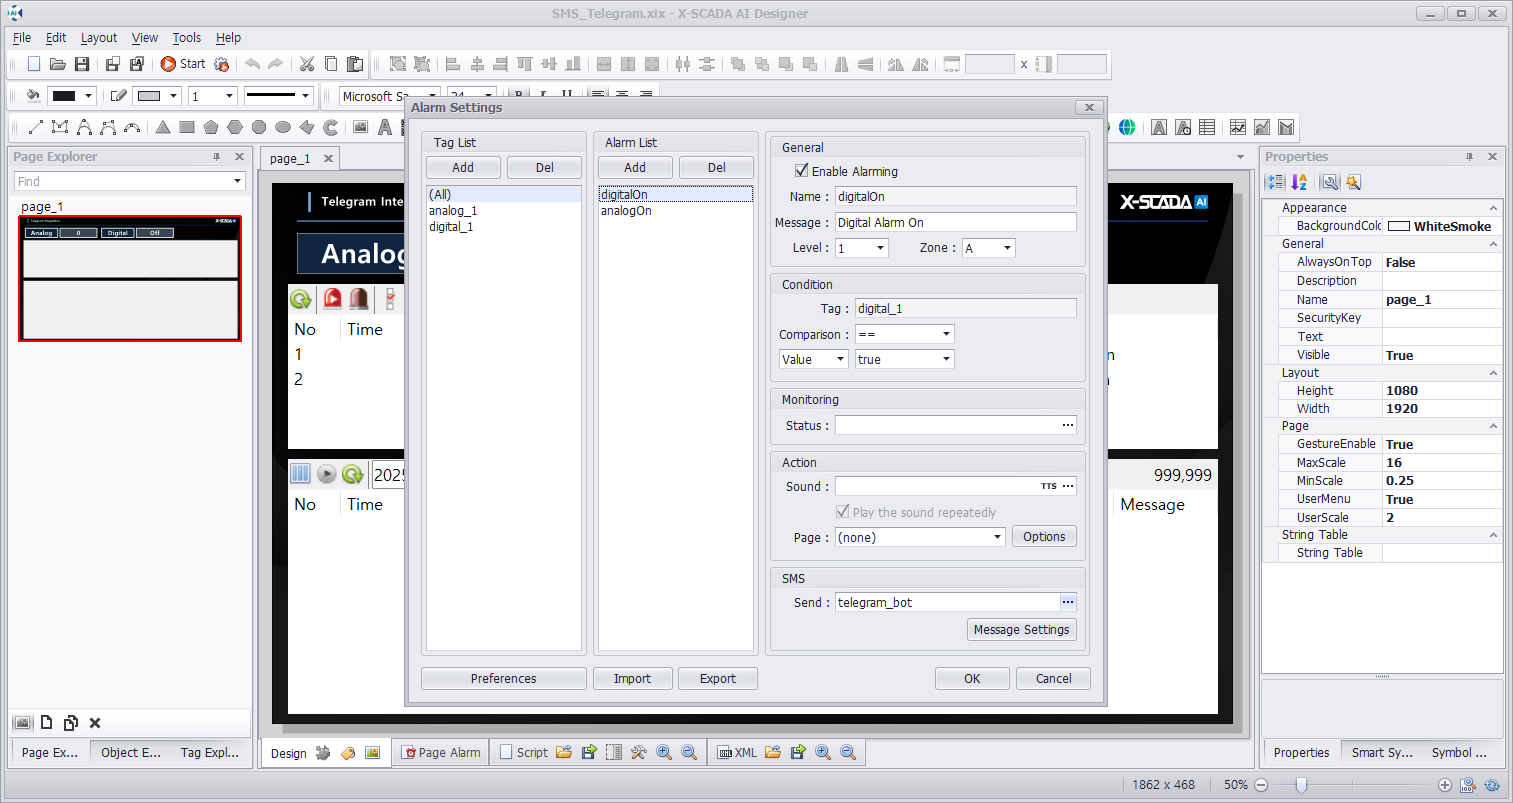
Task: Duplicate page with the copy icon in Page Explorer
Action: click(71, 722)
